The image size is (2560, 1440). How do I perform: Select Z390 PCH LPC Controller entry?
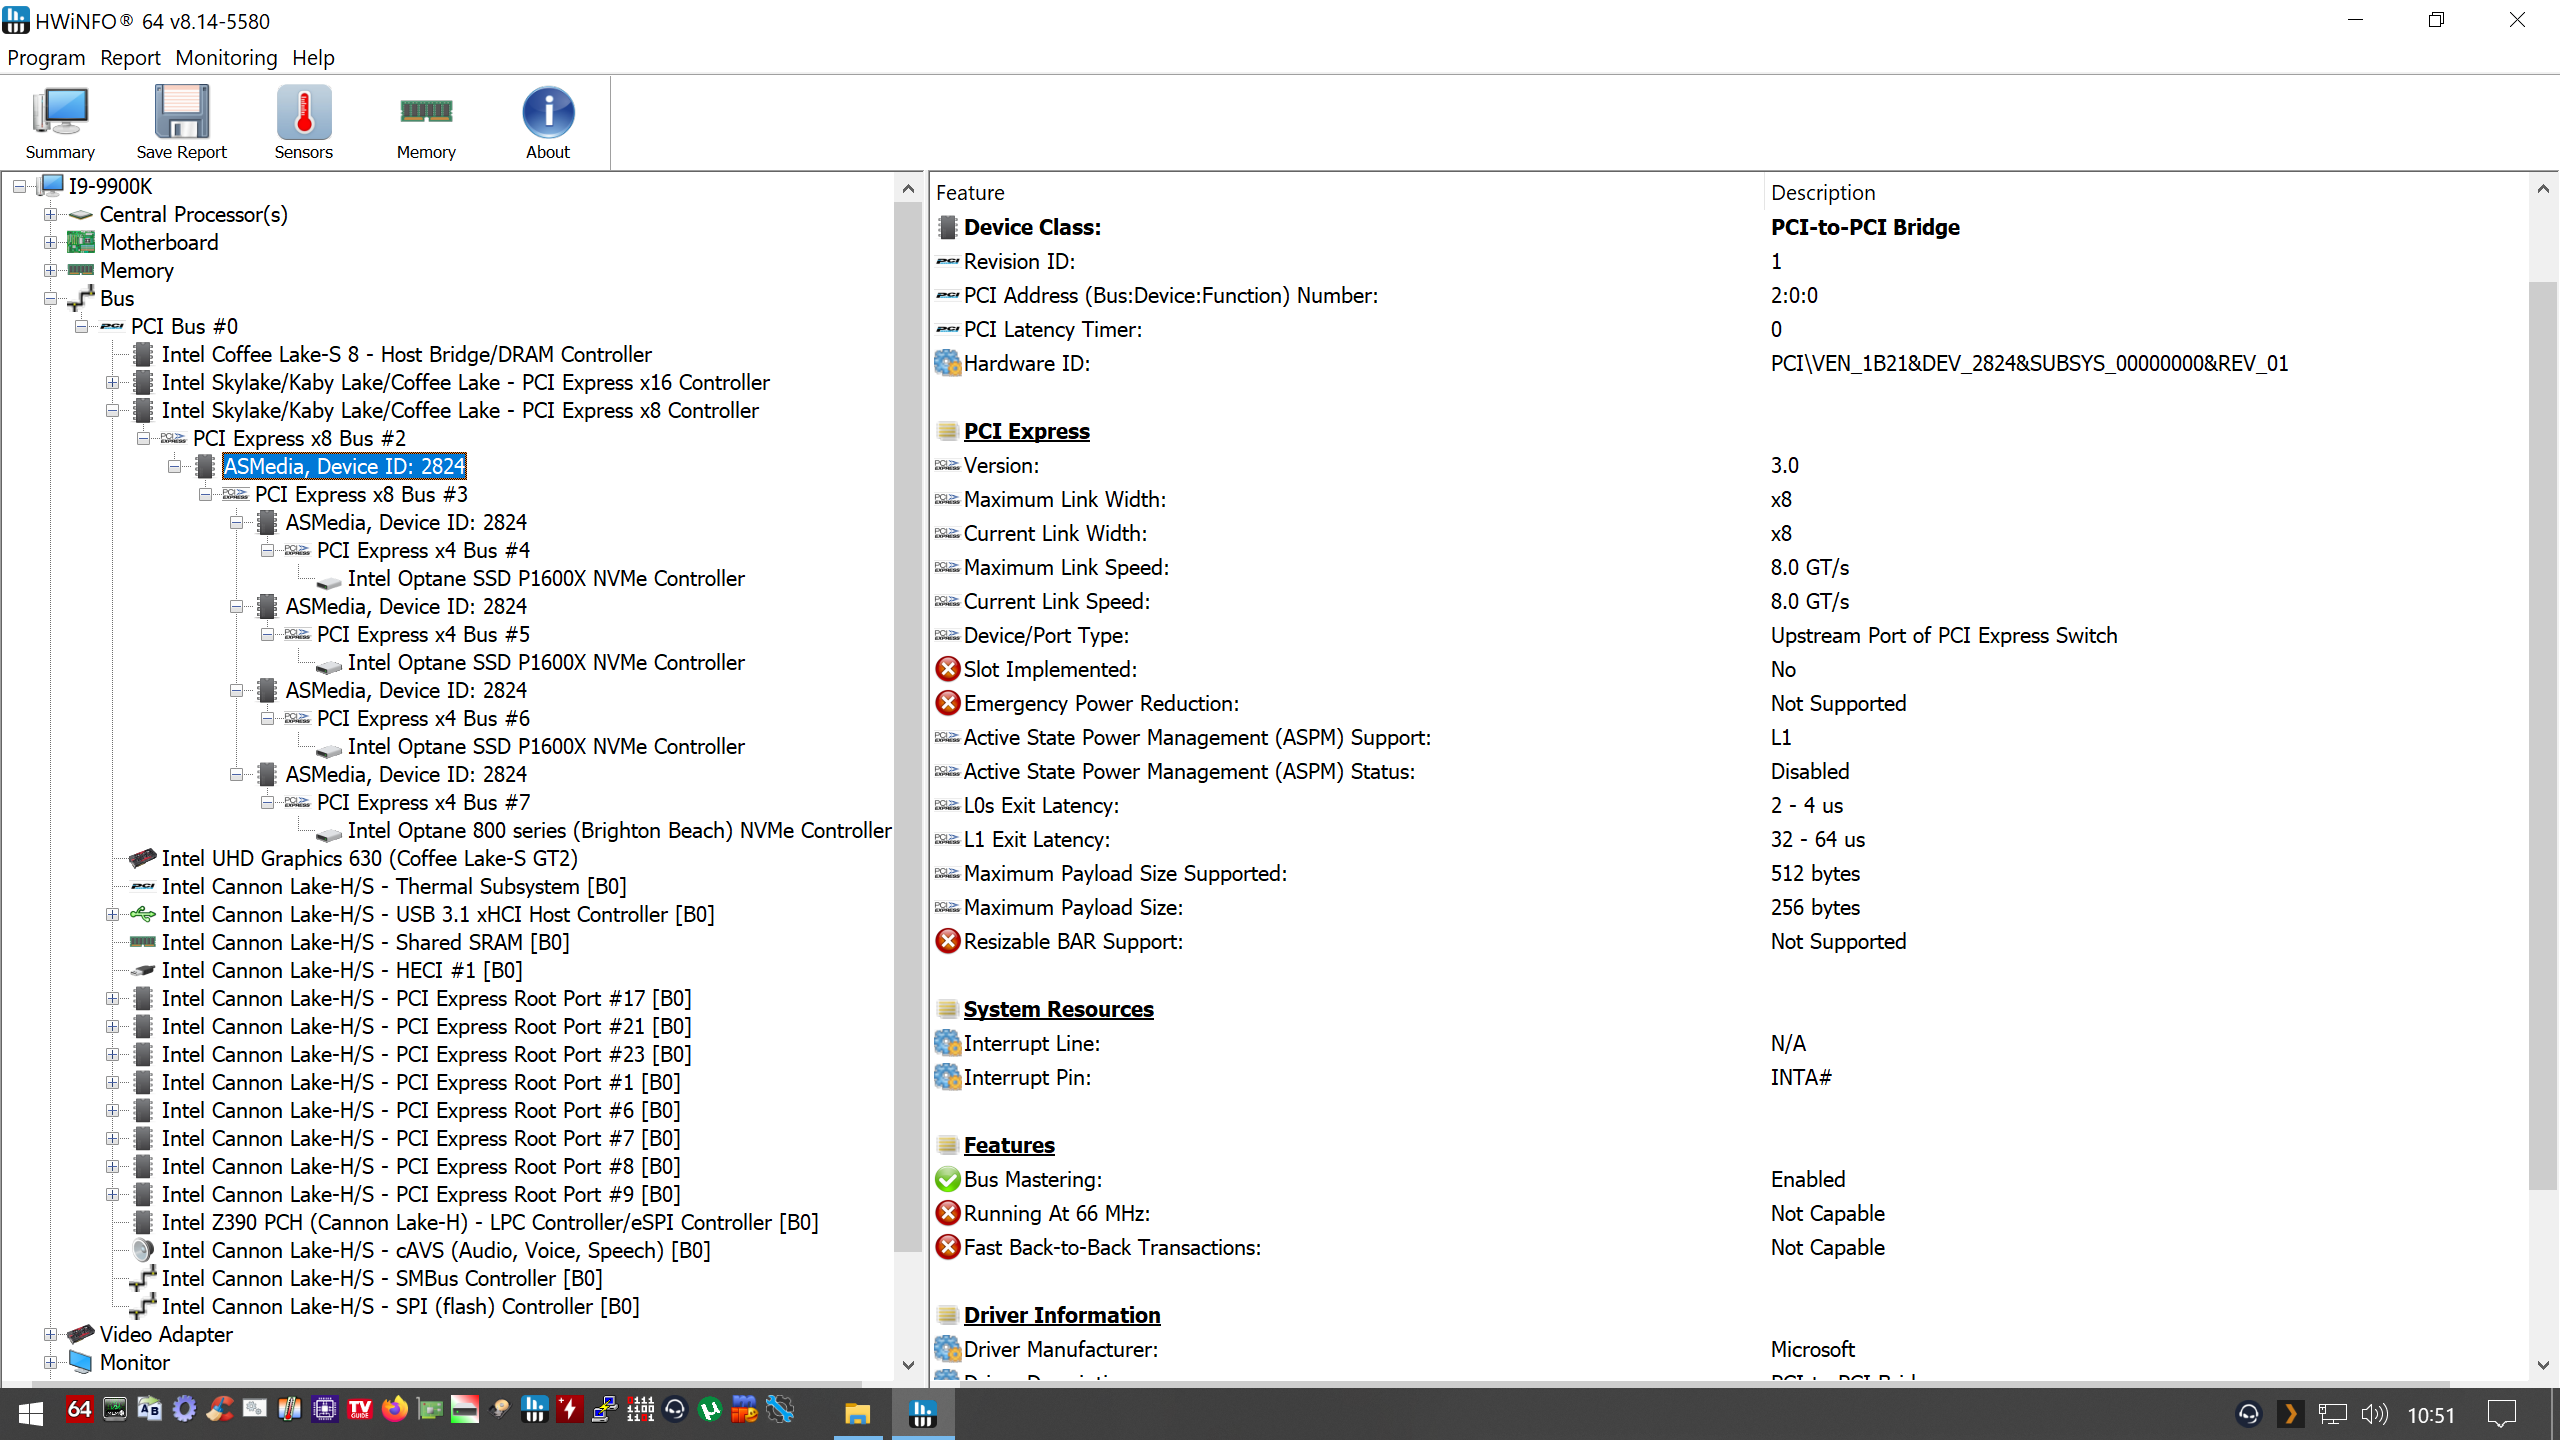coord(490,1222)
